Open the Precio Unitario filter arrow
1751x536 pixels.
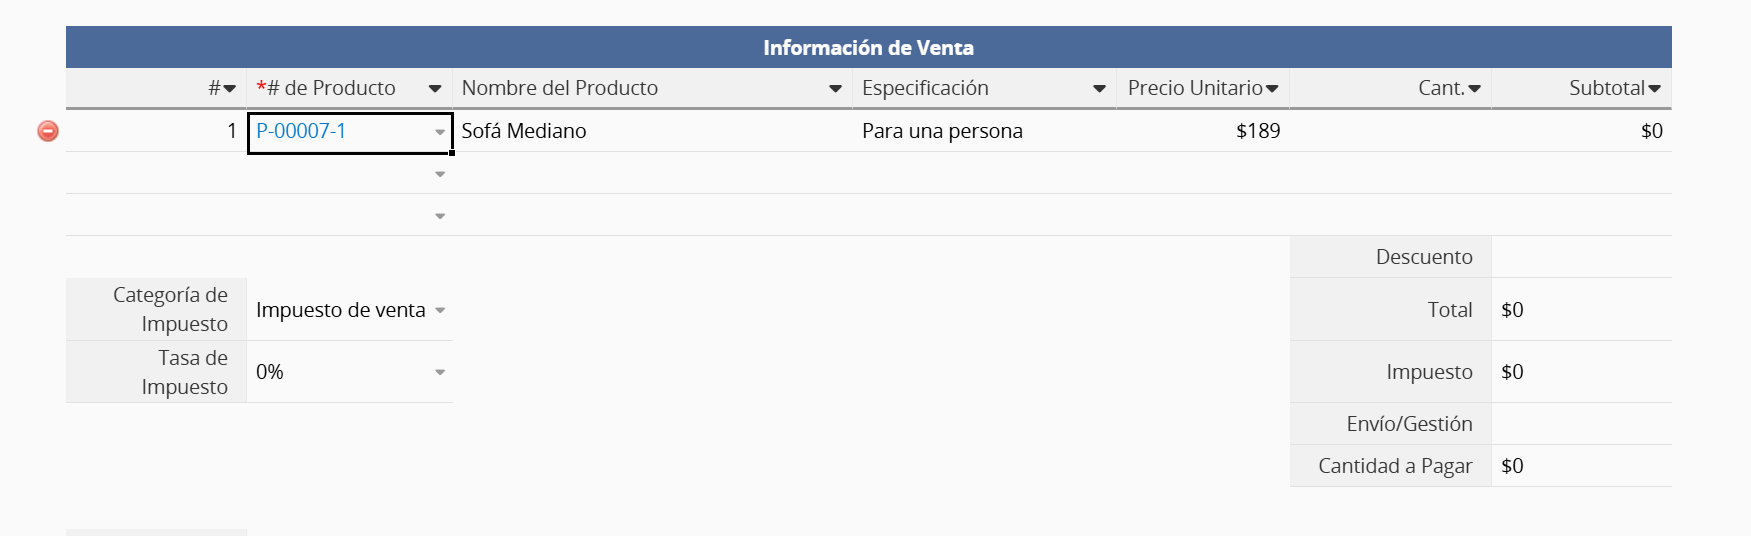[x=1272, y=89]
